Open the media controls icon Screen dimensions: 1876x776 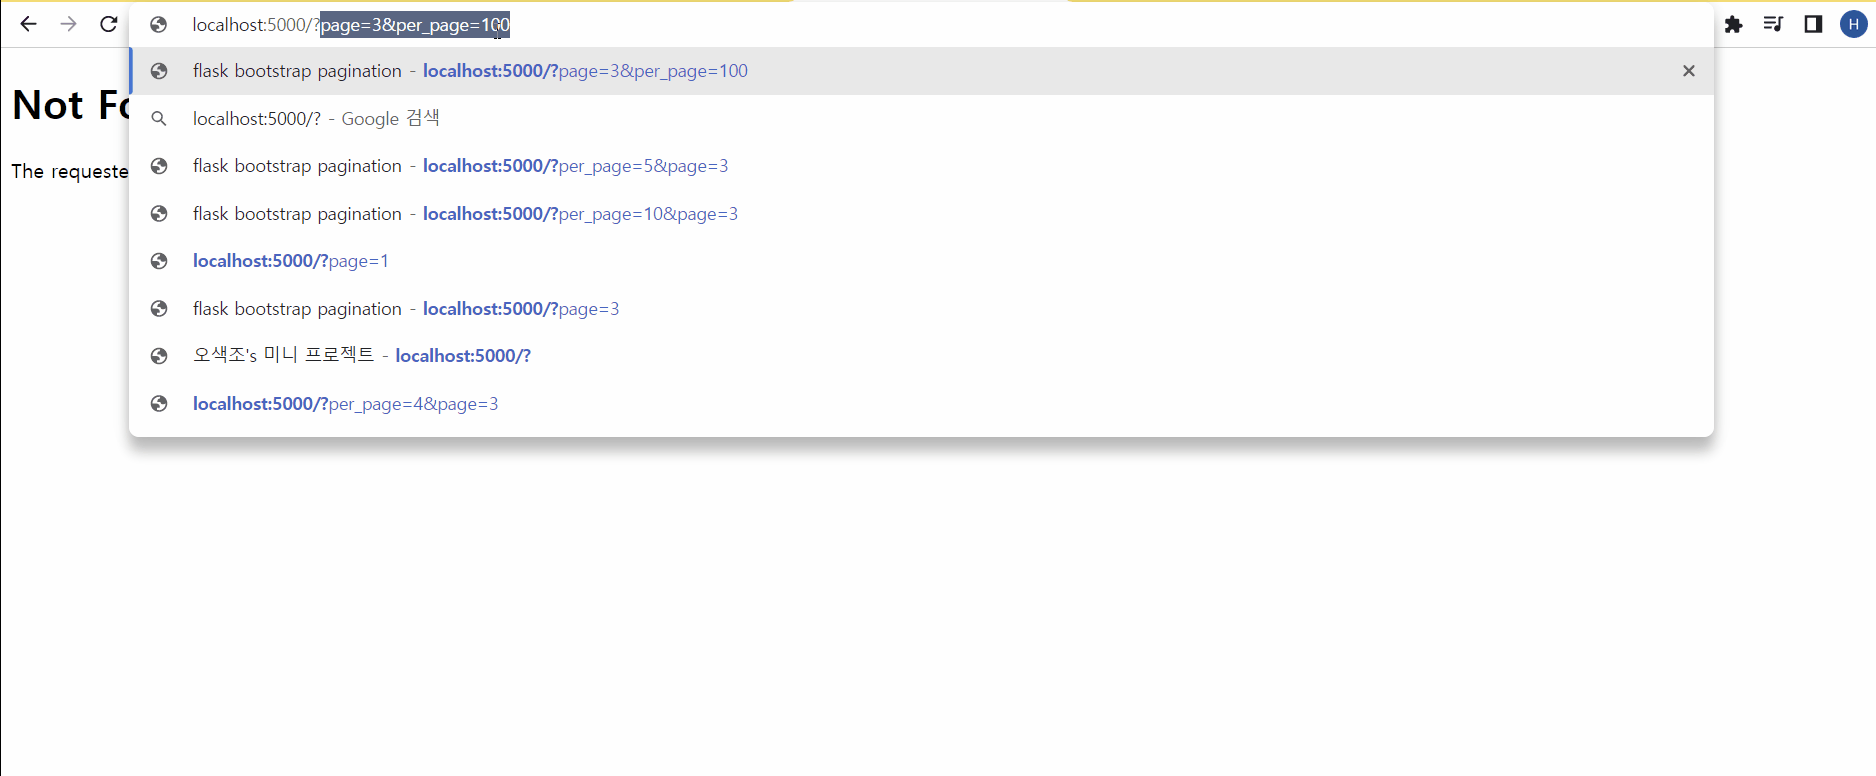tap(1773, 24)
